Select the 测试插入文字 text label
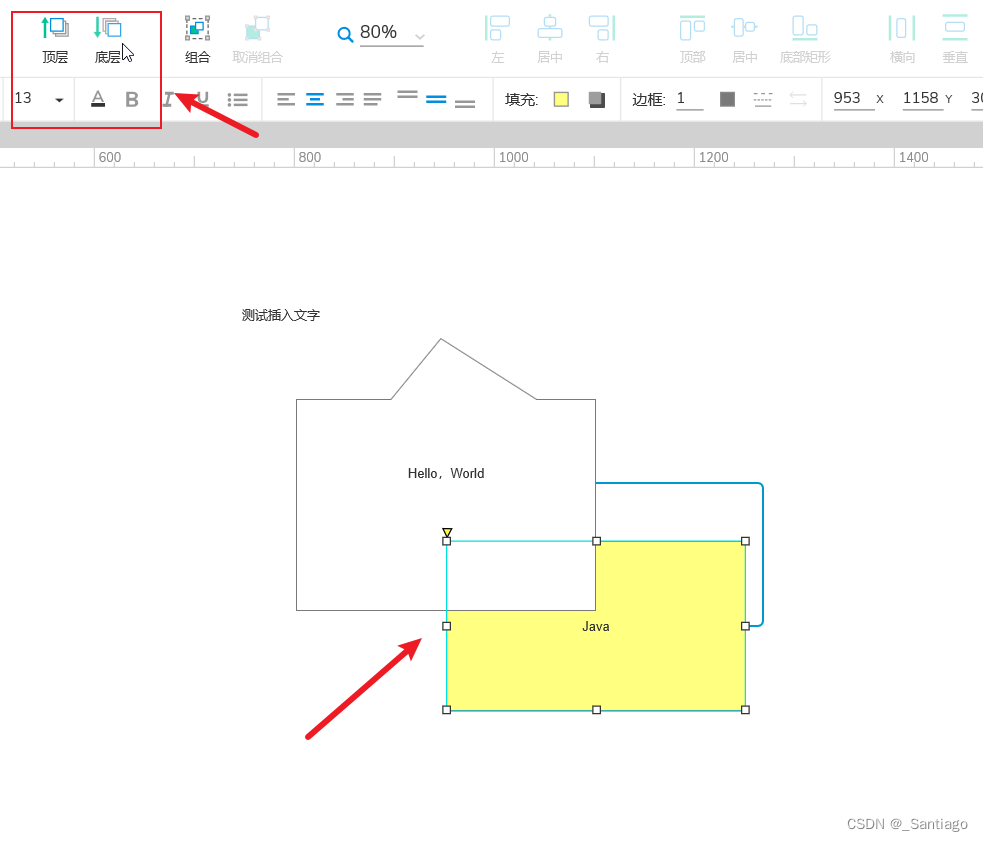This screenshot has height=841, width=983. click(x=281, y=315)
